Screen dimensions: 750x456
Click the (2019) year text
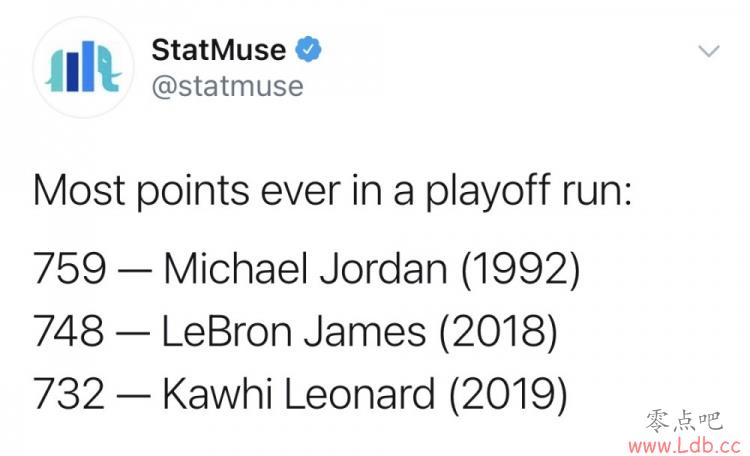pos(508,394)
